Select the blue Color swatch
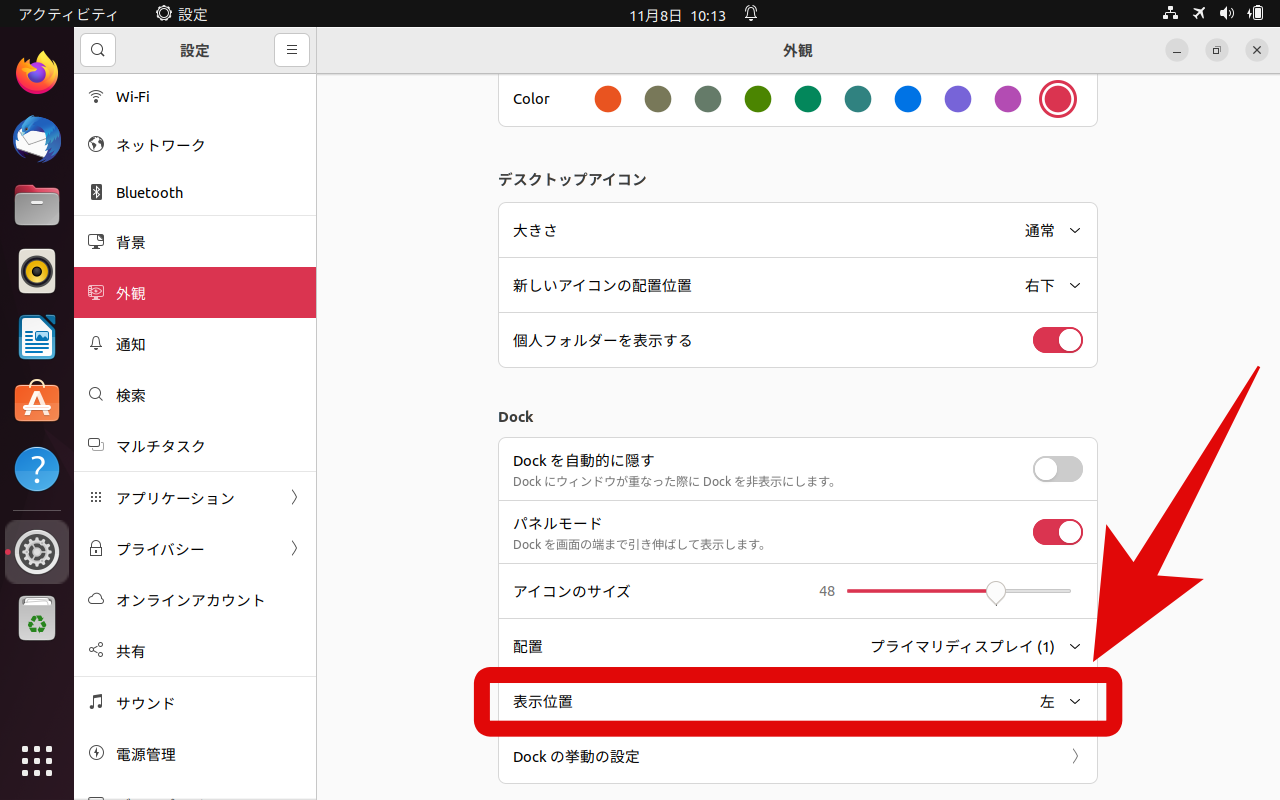The height and width of the screenshot is (800, 1280). click(907, 98)
